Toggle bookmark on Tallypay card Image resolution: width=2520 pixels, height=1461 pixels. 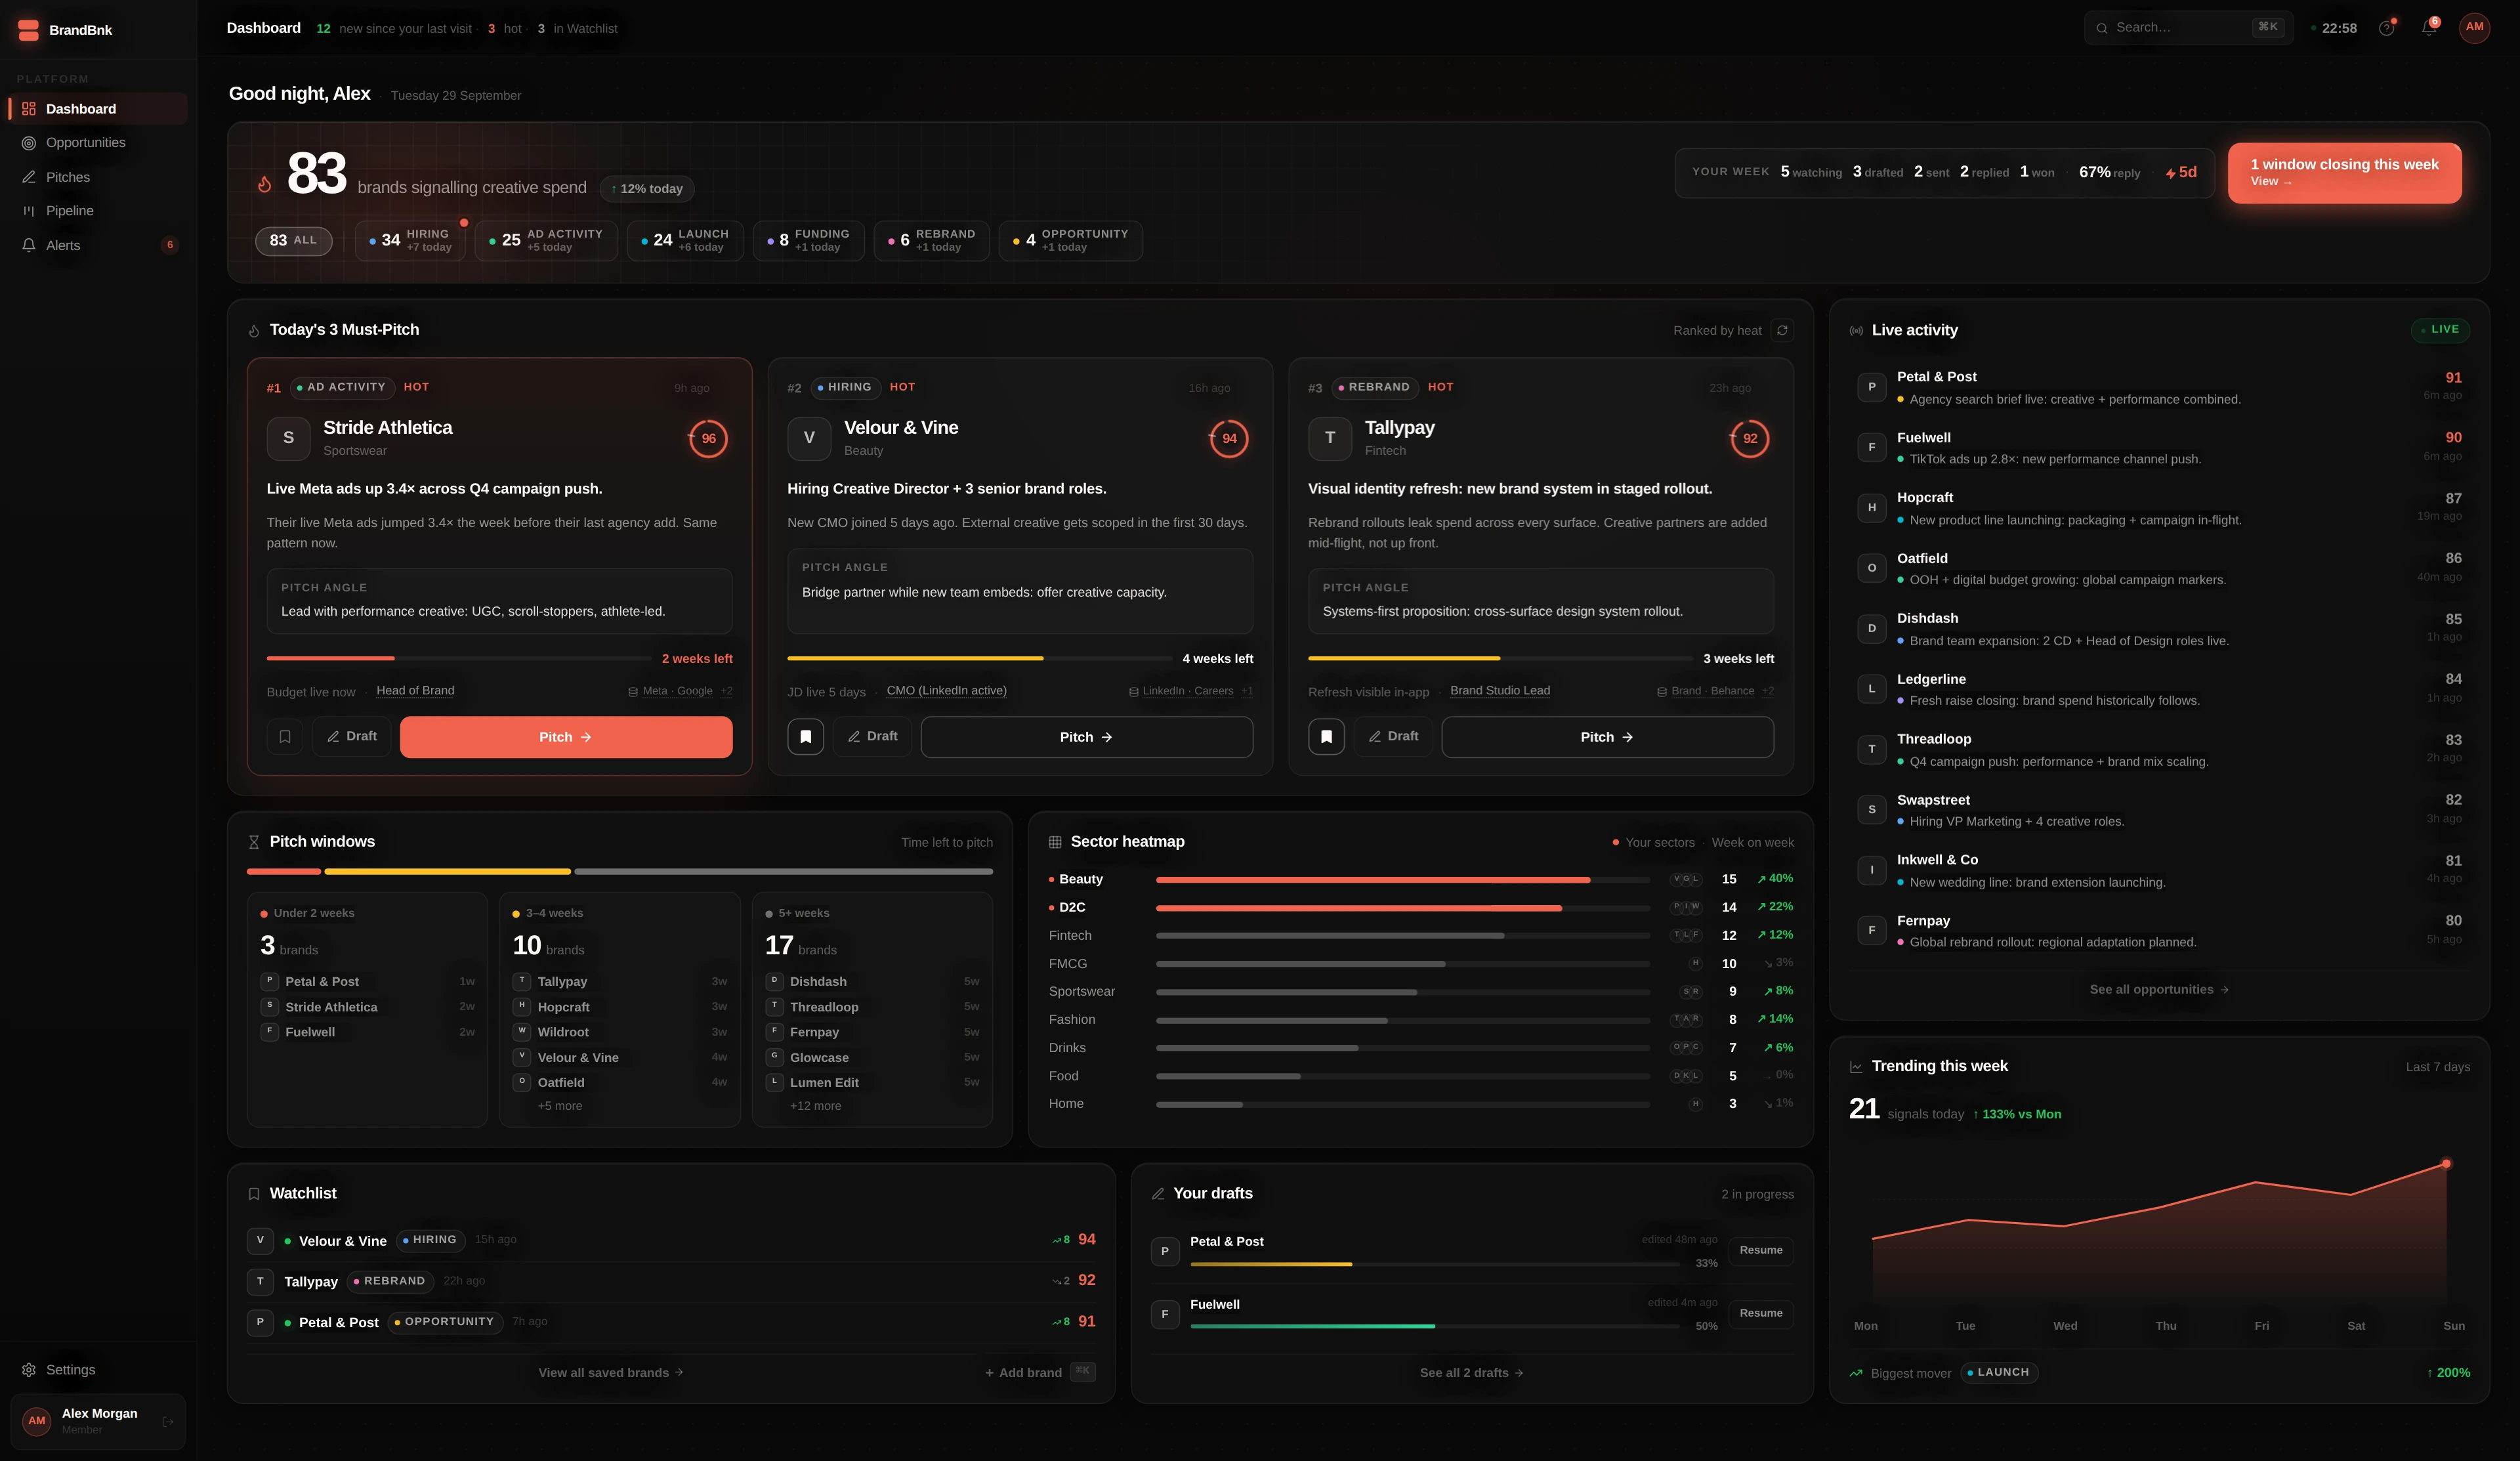1327,737
